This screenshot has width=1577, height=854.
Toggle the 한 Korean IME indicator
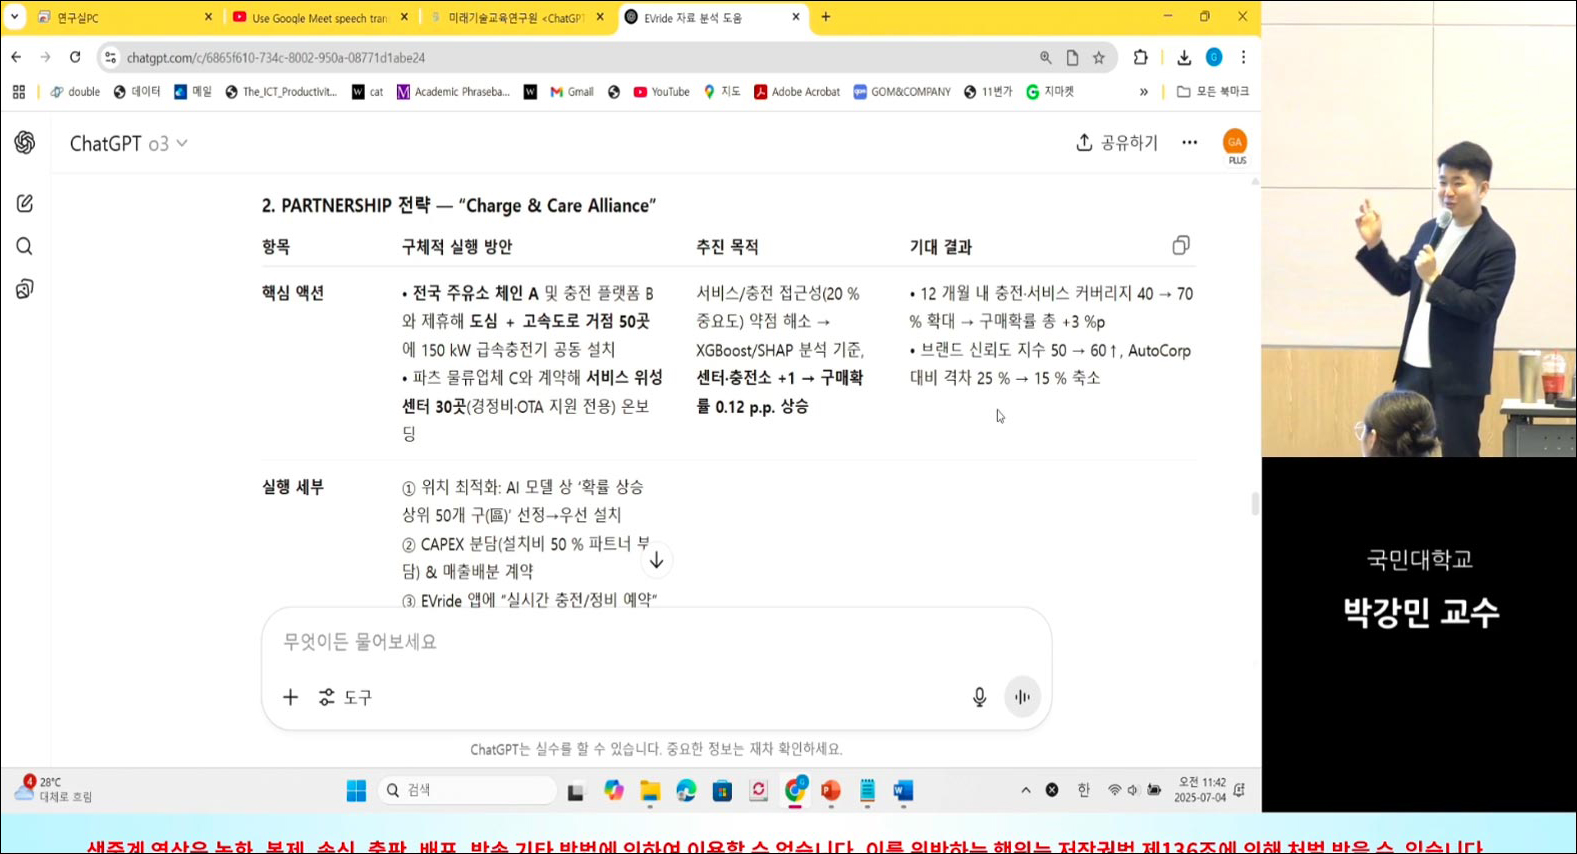click(1083, 790)
